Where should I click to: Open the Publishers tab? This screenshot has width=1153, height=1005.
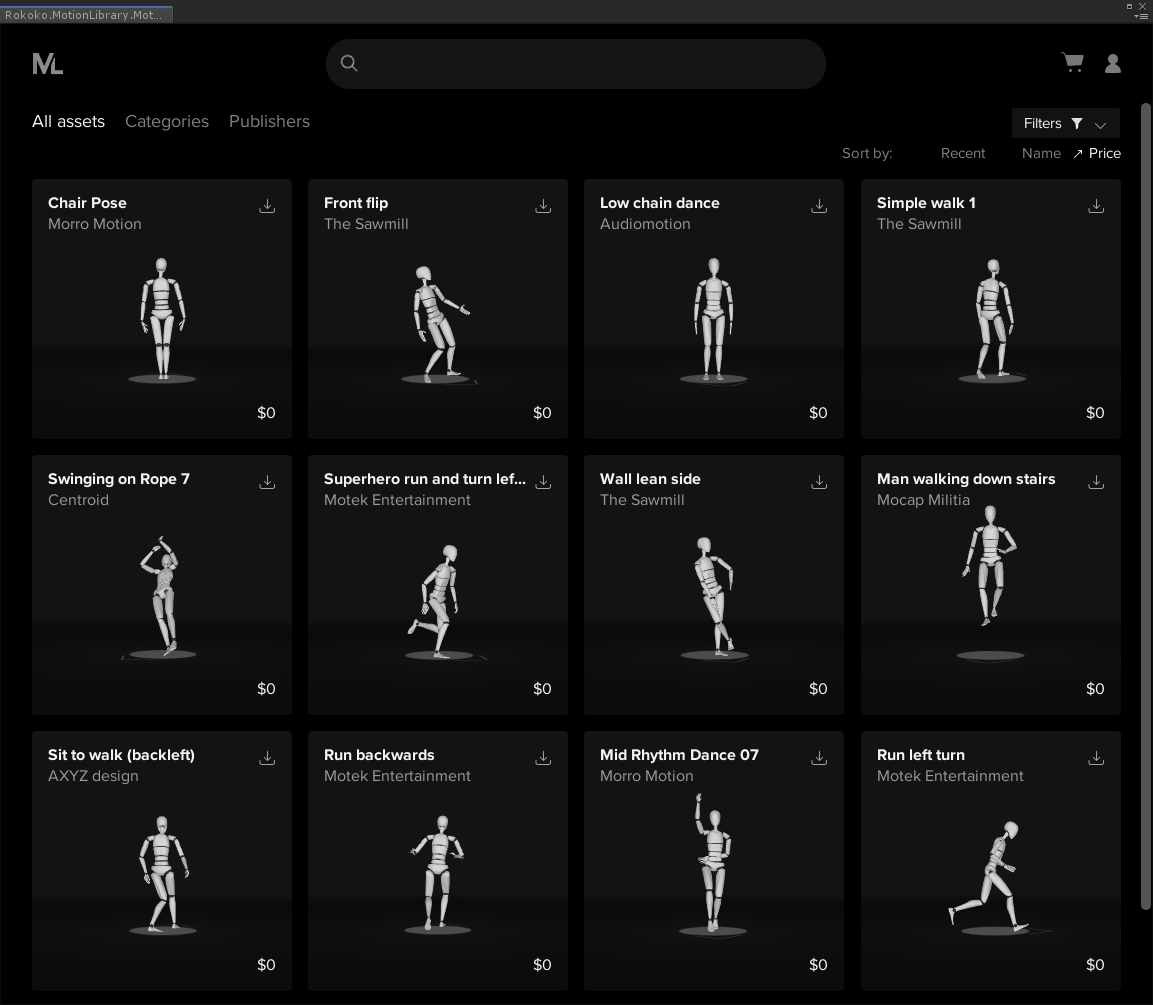[x=269, y=121]
